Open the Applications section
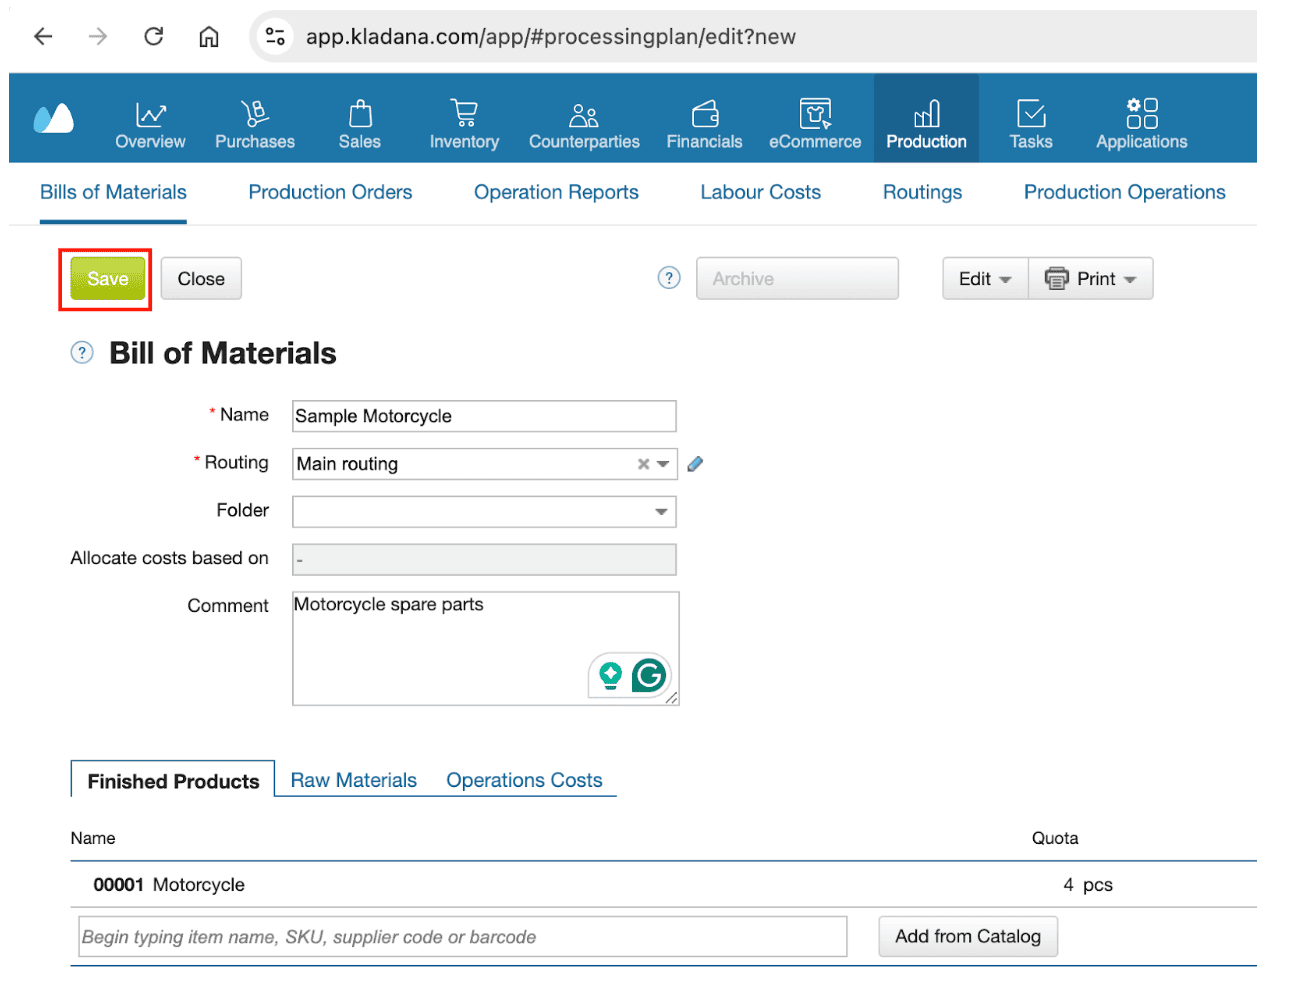Image resolution: width=1292 pixels, height=992 pixels. (x=1142, y=125)
